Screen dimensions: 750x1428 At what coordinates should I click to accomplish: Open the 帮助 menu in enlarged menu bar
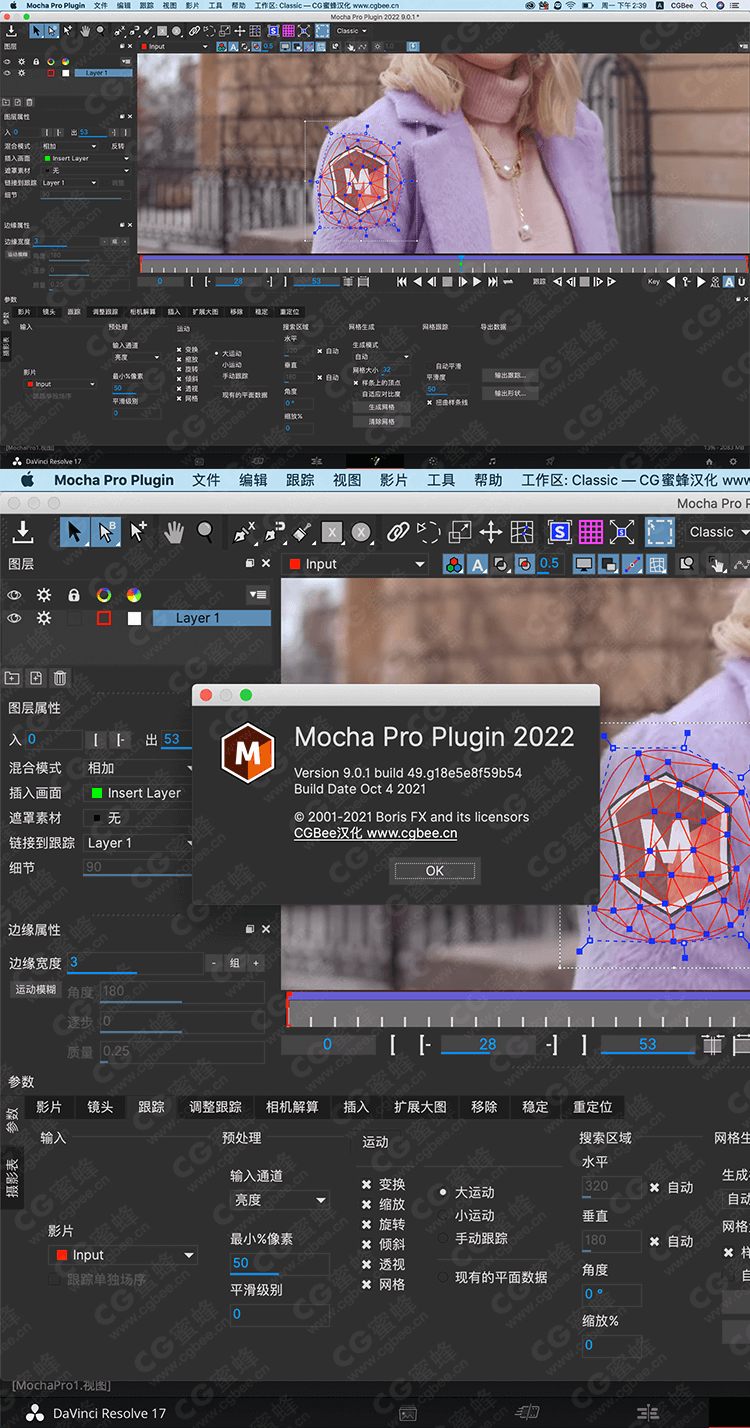(x=488, y=480)
